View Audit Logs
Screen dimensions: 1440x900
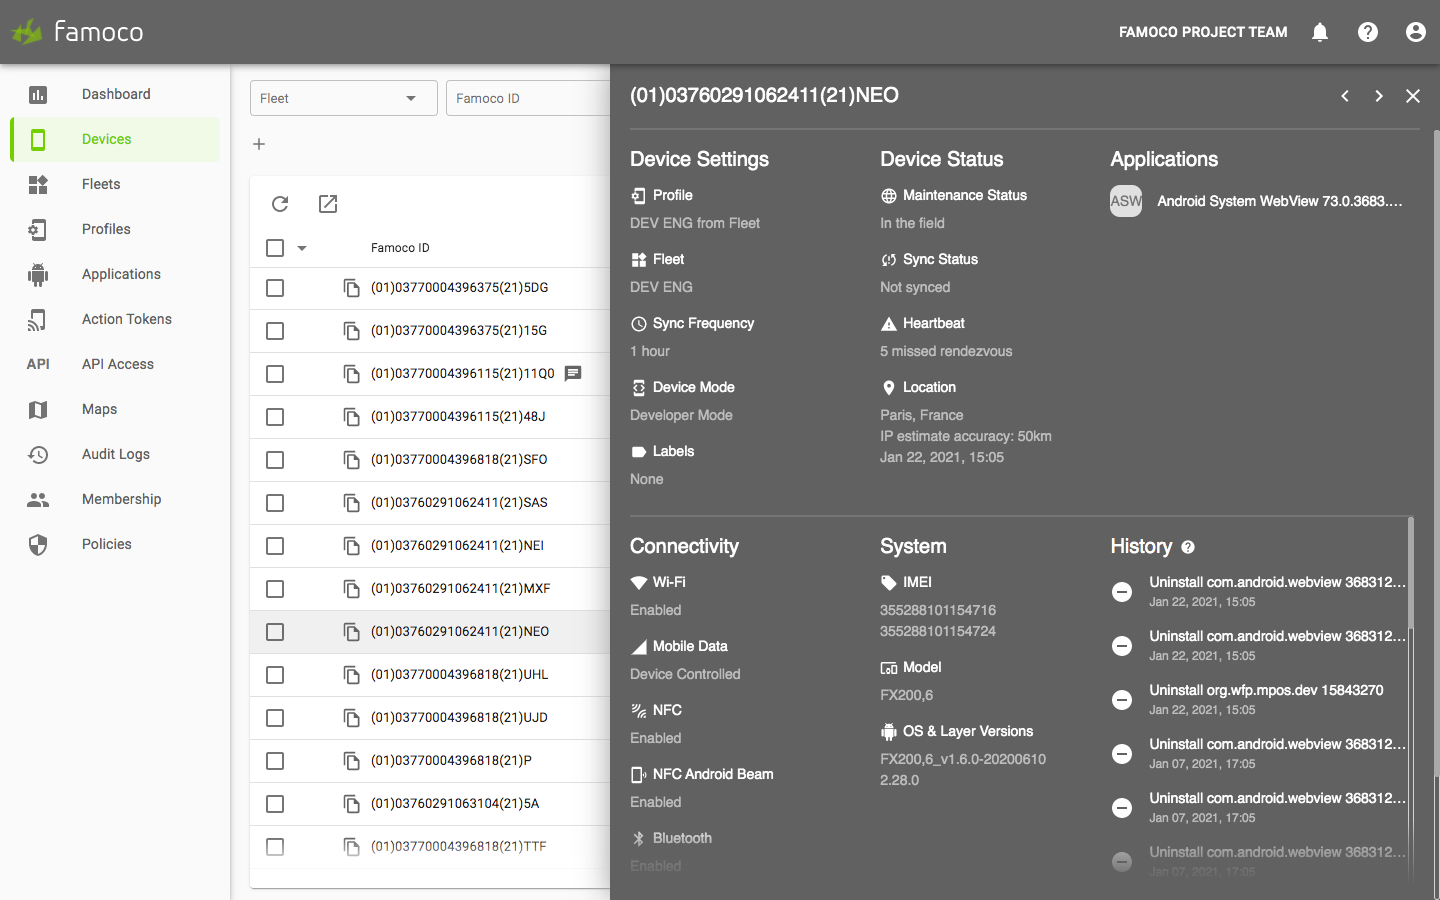(x=115, y=454)
